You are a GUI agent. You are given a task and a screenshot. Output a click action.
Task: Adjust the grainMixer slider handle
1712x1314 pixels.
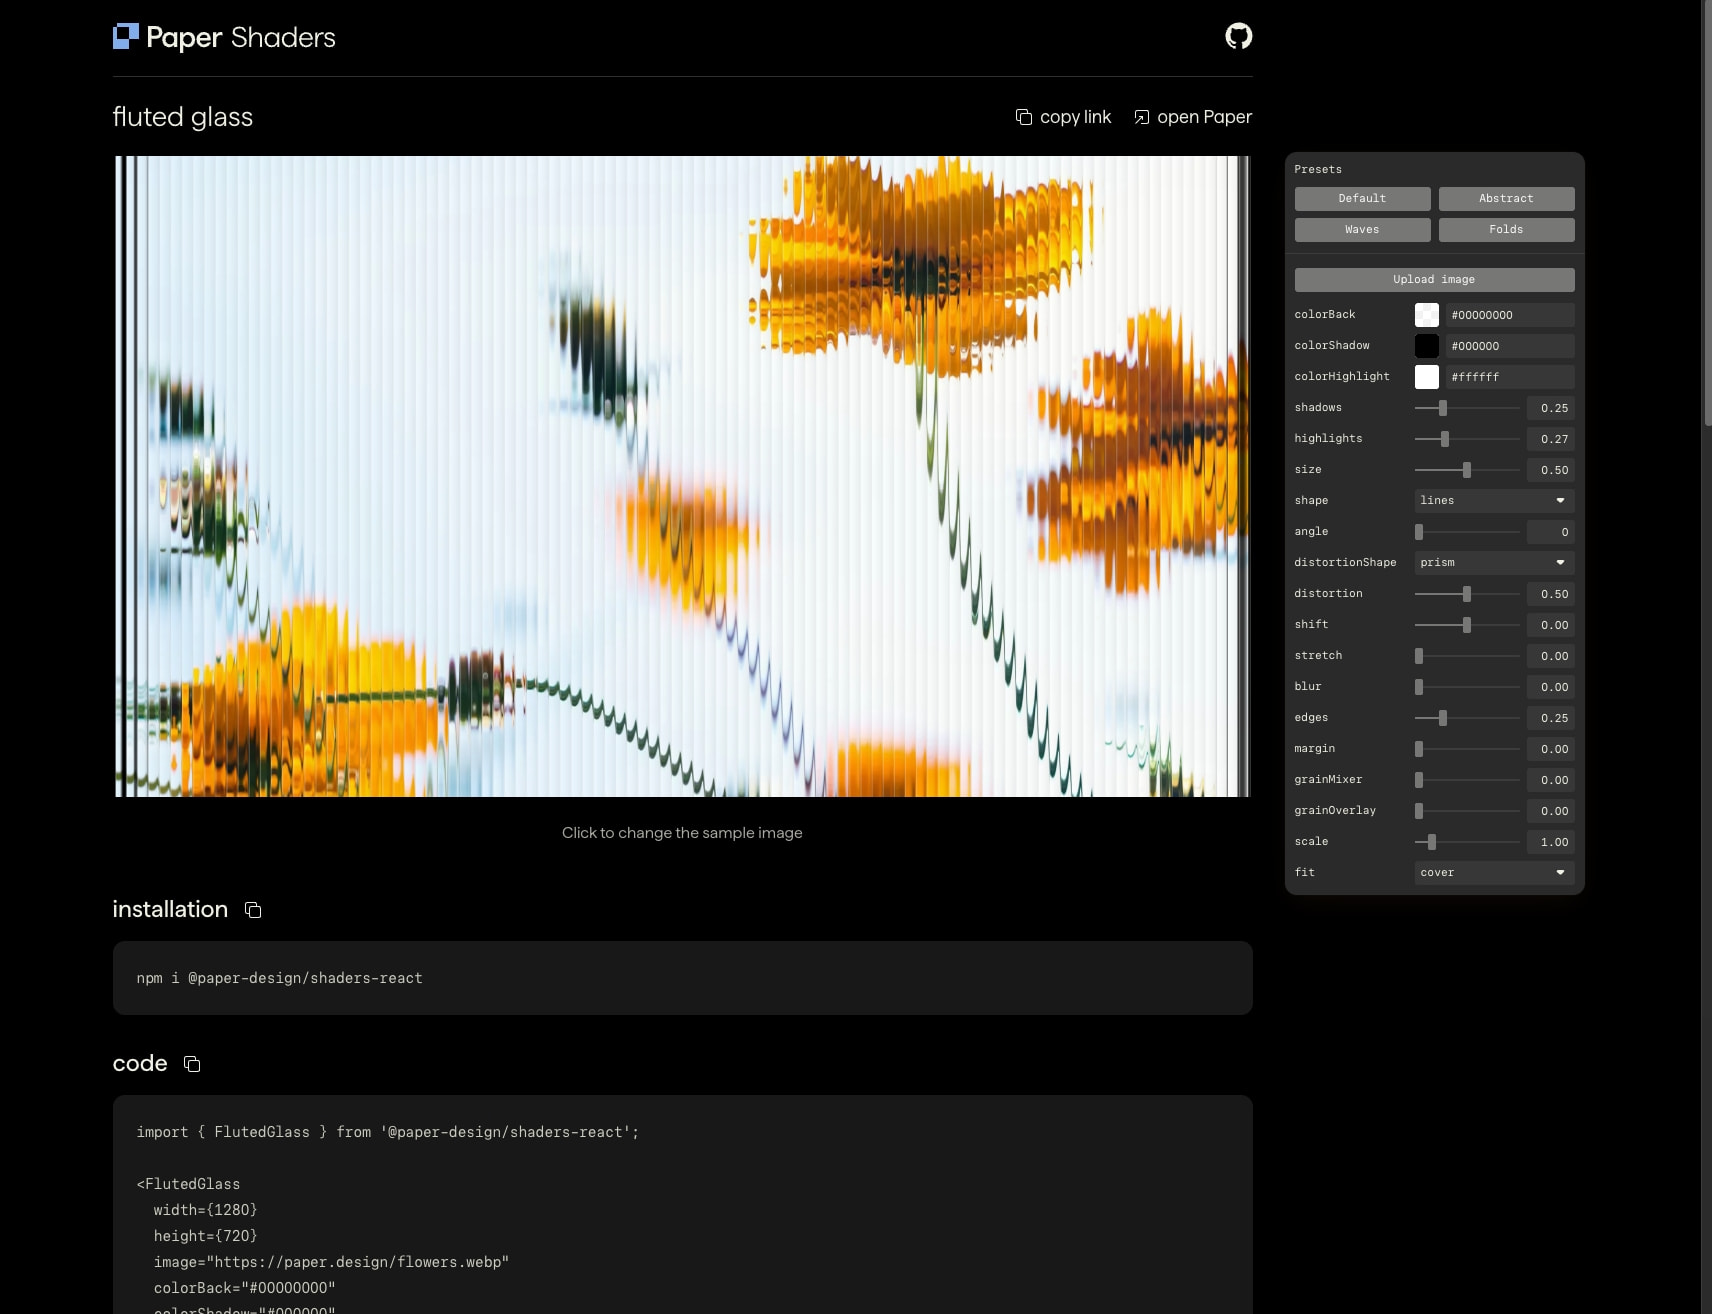(x=1419, y=780)
